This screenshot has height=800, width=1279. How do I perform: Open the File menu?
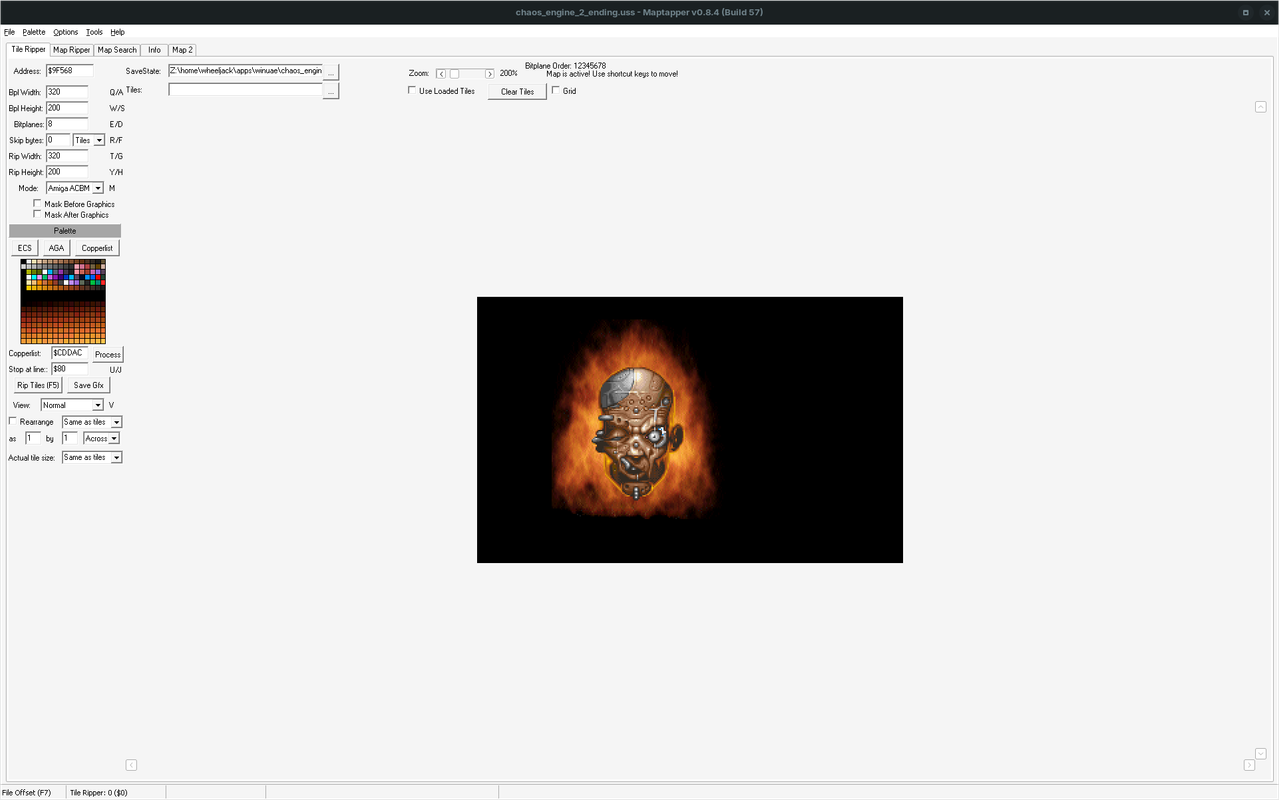pyautogui.click(x=9, y=32)
